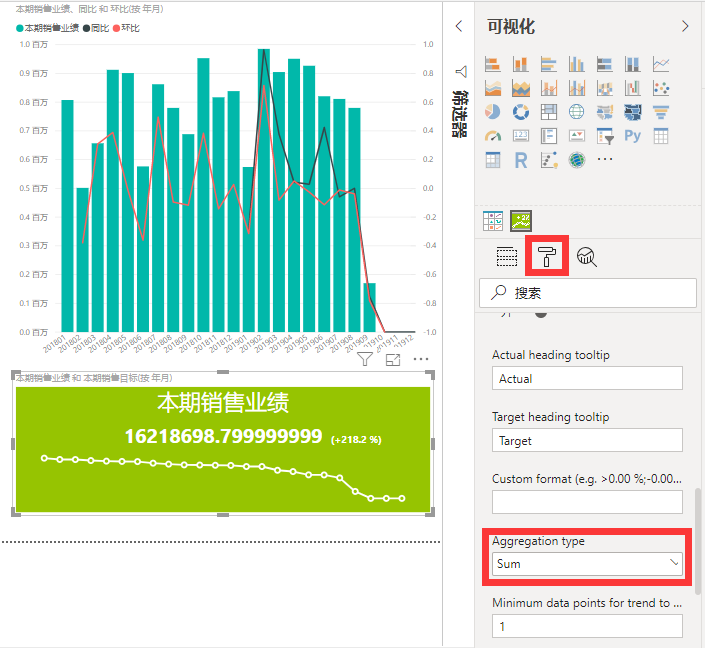Select the dark blue shape map visual

click(633, 112)
